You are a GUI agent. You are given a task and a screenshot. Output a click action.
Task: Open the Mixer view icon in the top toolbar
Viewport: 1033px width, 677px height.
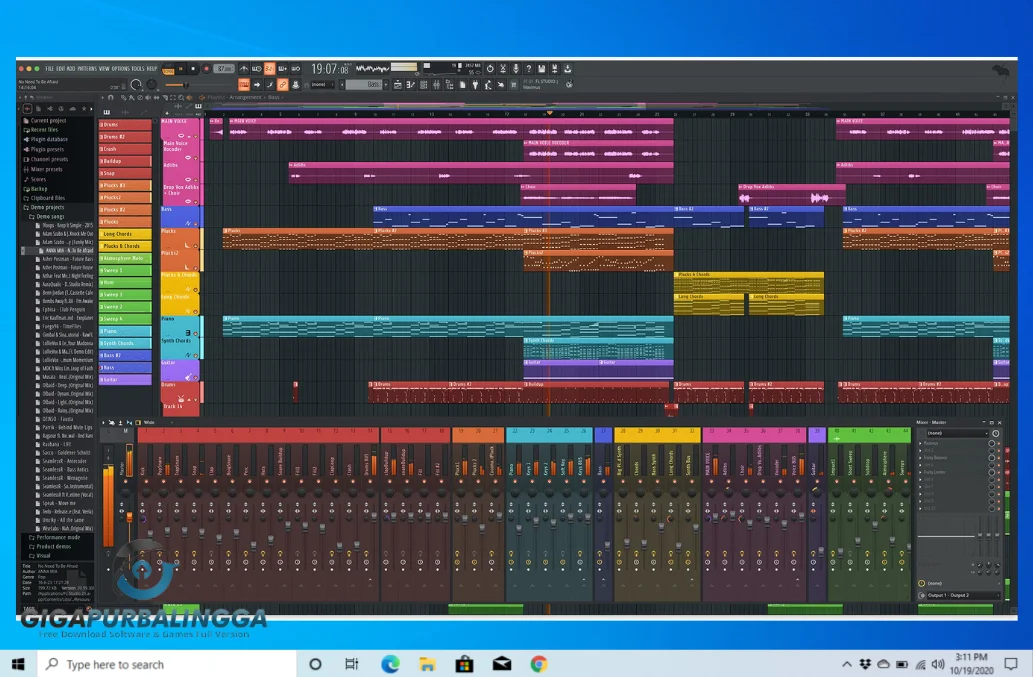click(x=437, y=85)
